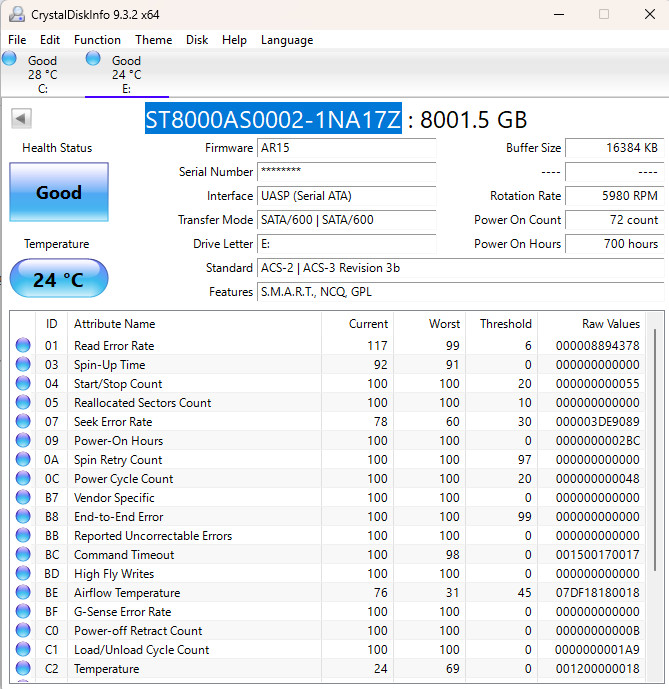The height and width of the screenshot is (689, 669).
Task: Open the Theme menu
Action: [153, 40]
